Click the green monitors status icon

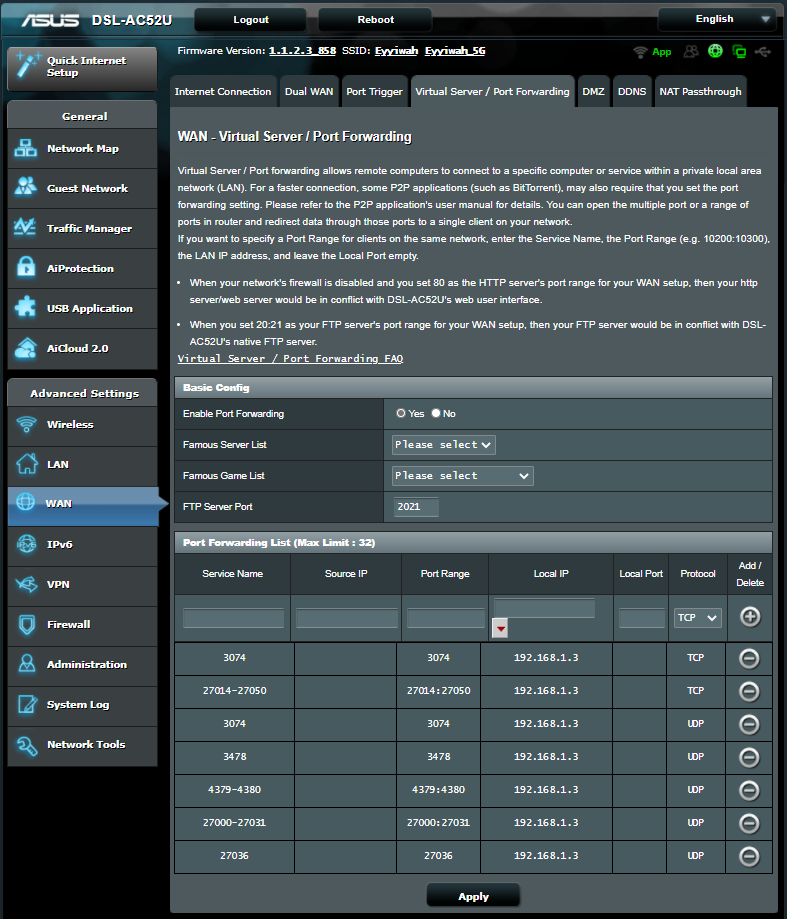click(x=739, y=52)
